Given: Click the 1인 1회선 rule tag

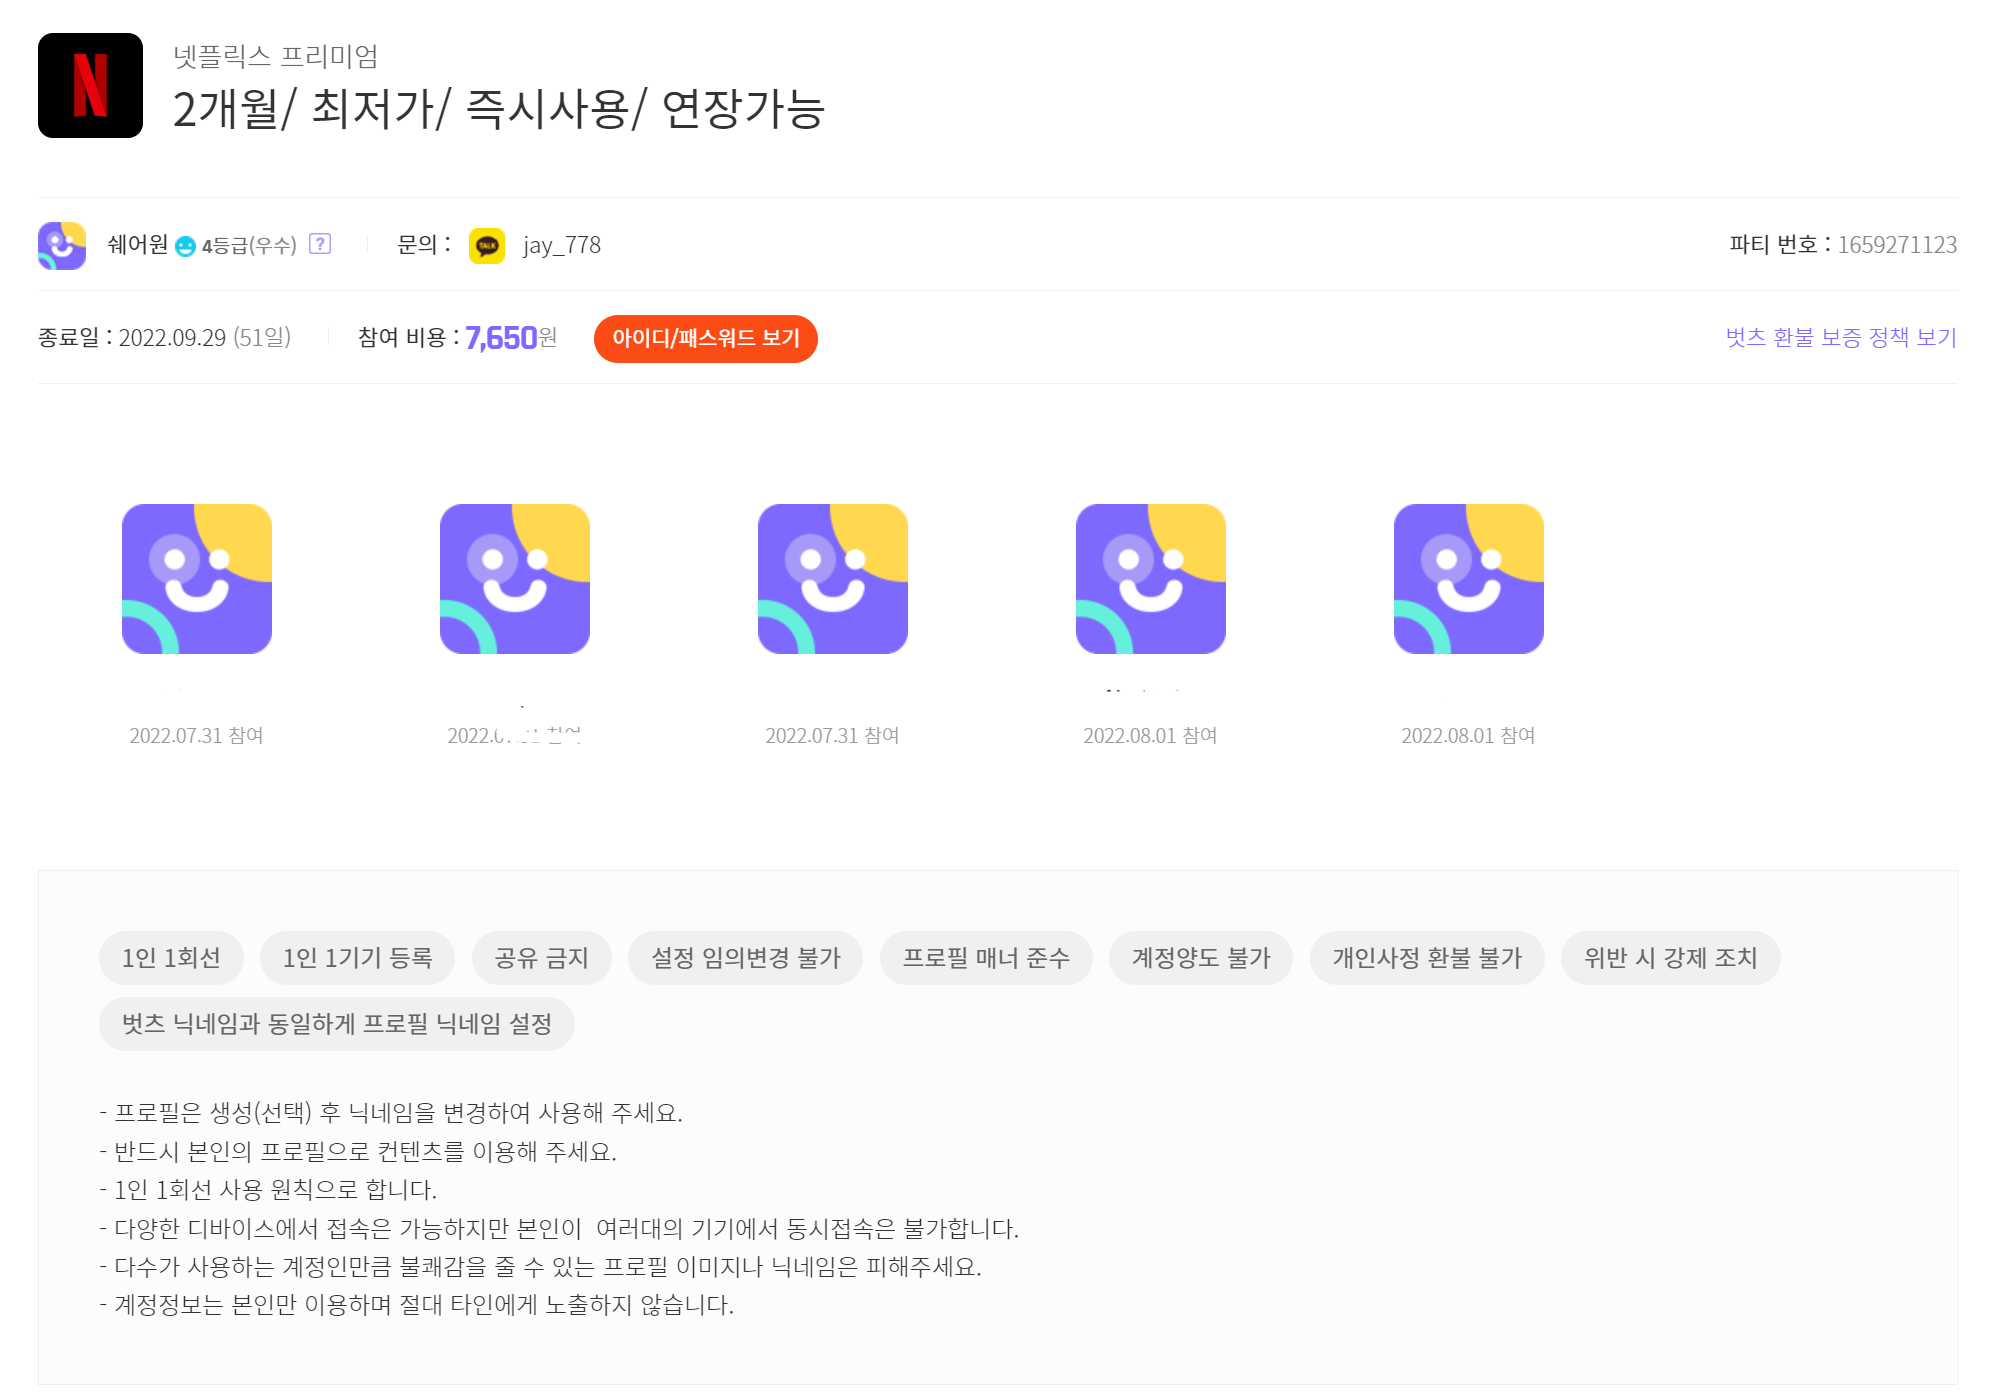Looking at the screenshot, I should tap(171, 958).
